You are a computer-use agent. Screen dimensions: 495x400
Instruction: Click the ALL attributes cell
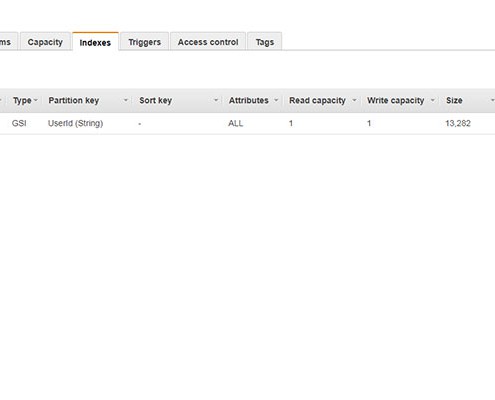click(x=236, y=123)
